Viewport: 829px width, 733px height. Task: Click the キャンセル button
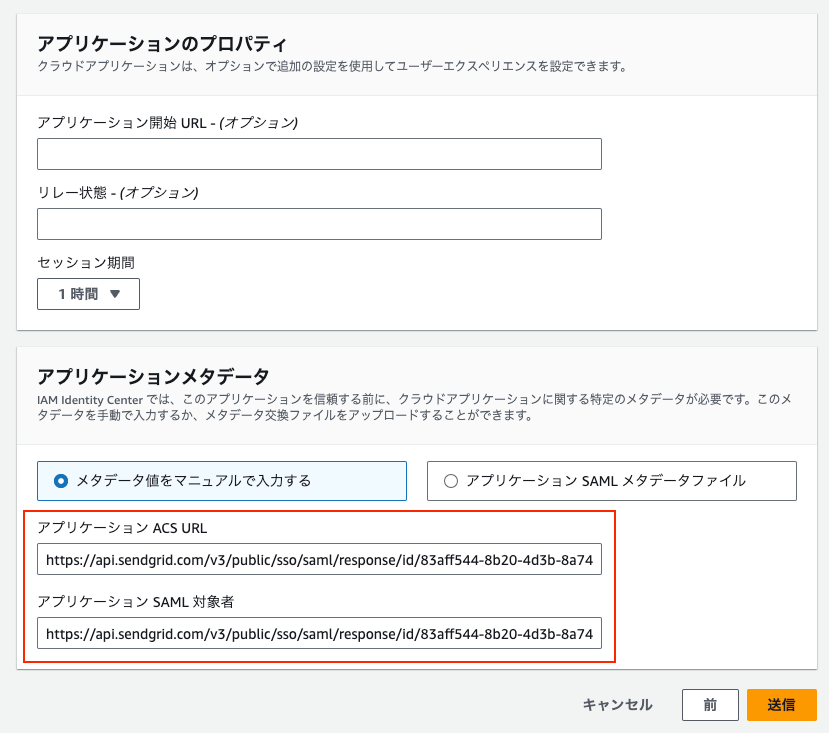pyautogui.click(x=618, y=704)
